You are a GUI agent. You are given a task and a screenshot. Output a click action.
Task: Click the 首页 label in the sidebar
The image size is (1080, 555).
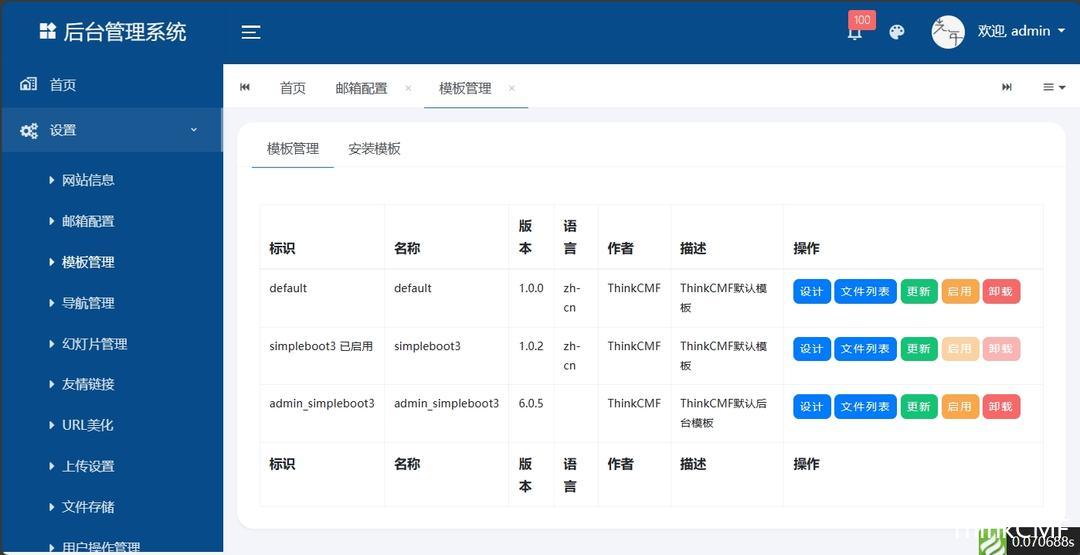coord(63,85)
